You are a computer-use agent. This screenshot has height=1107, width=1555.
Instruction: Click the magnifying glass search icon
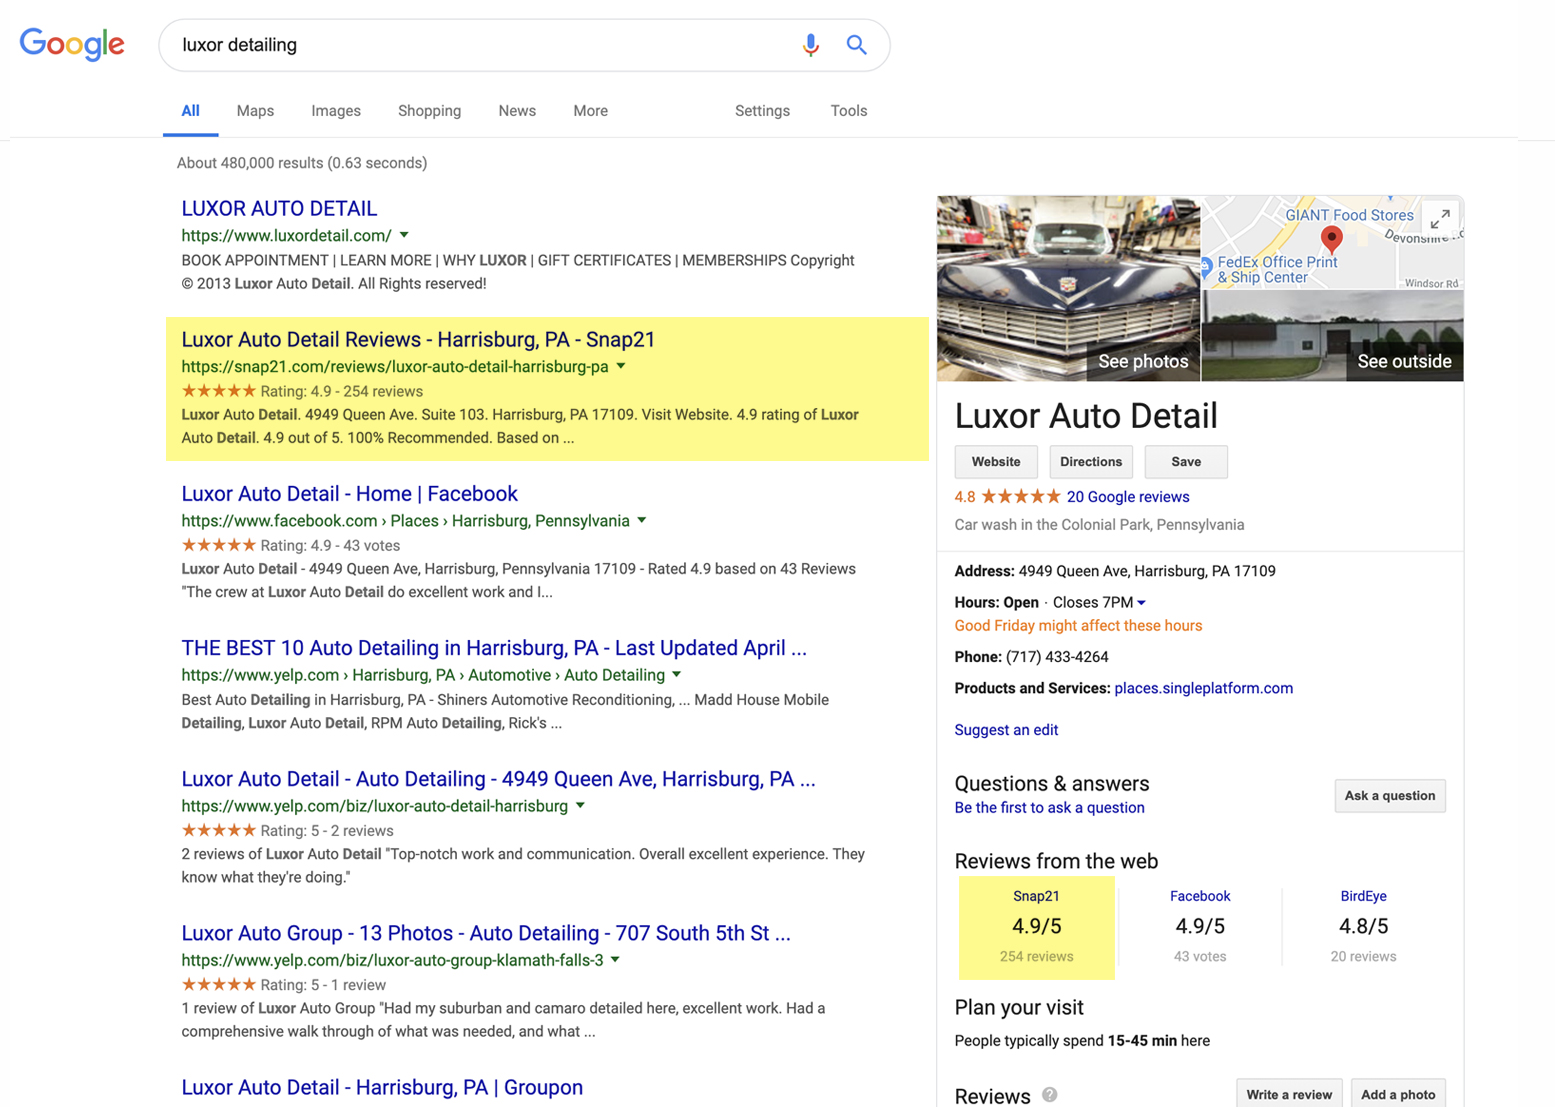click(857, 45)
